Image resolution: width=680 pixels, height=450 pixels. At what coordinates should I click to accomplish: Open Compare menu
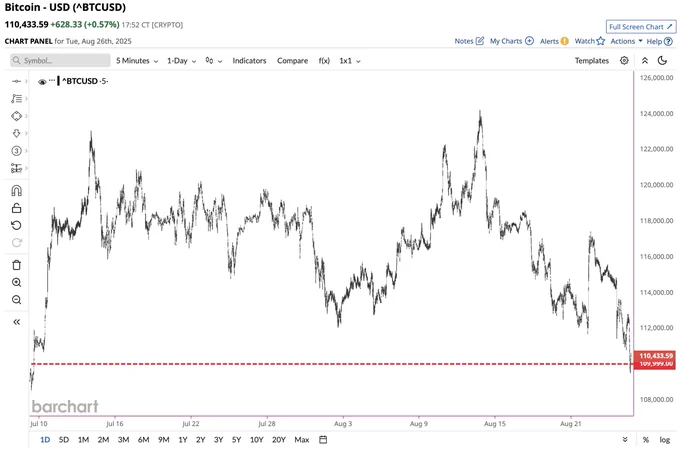click(x=293, y=61)
